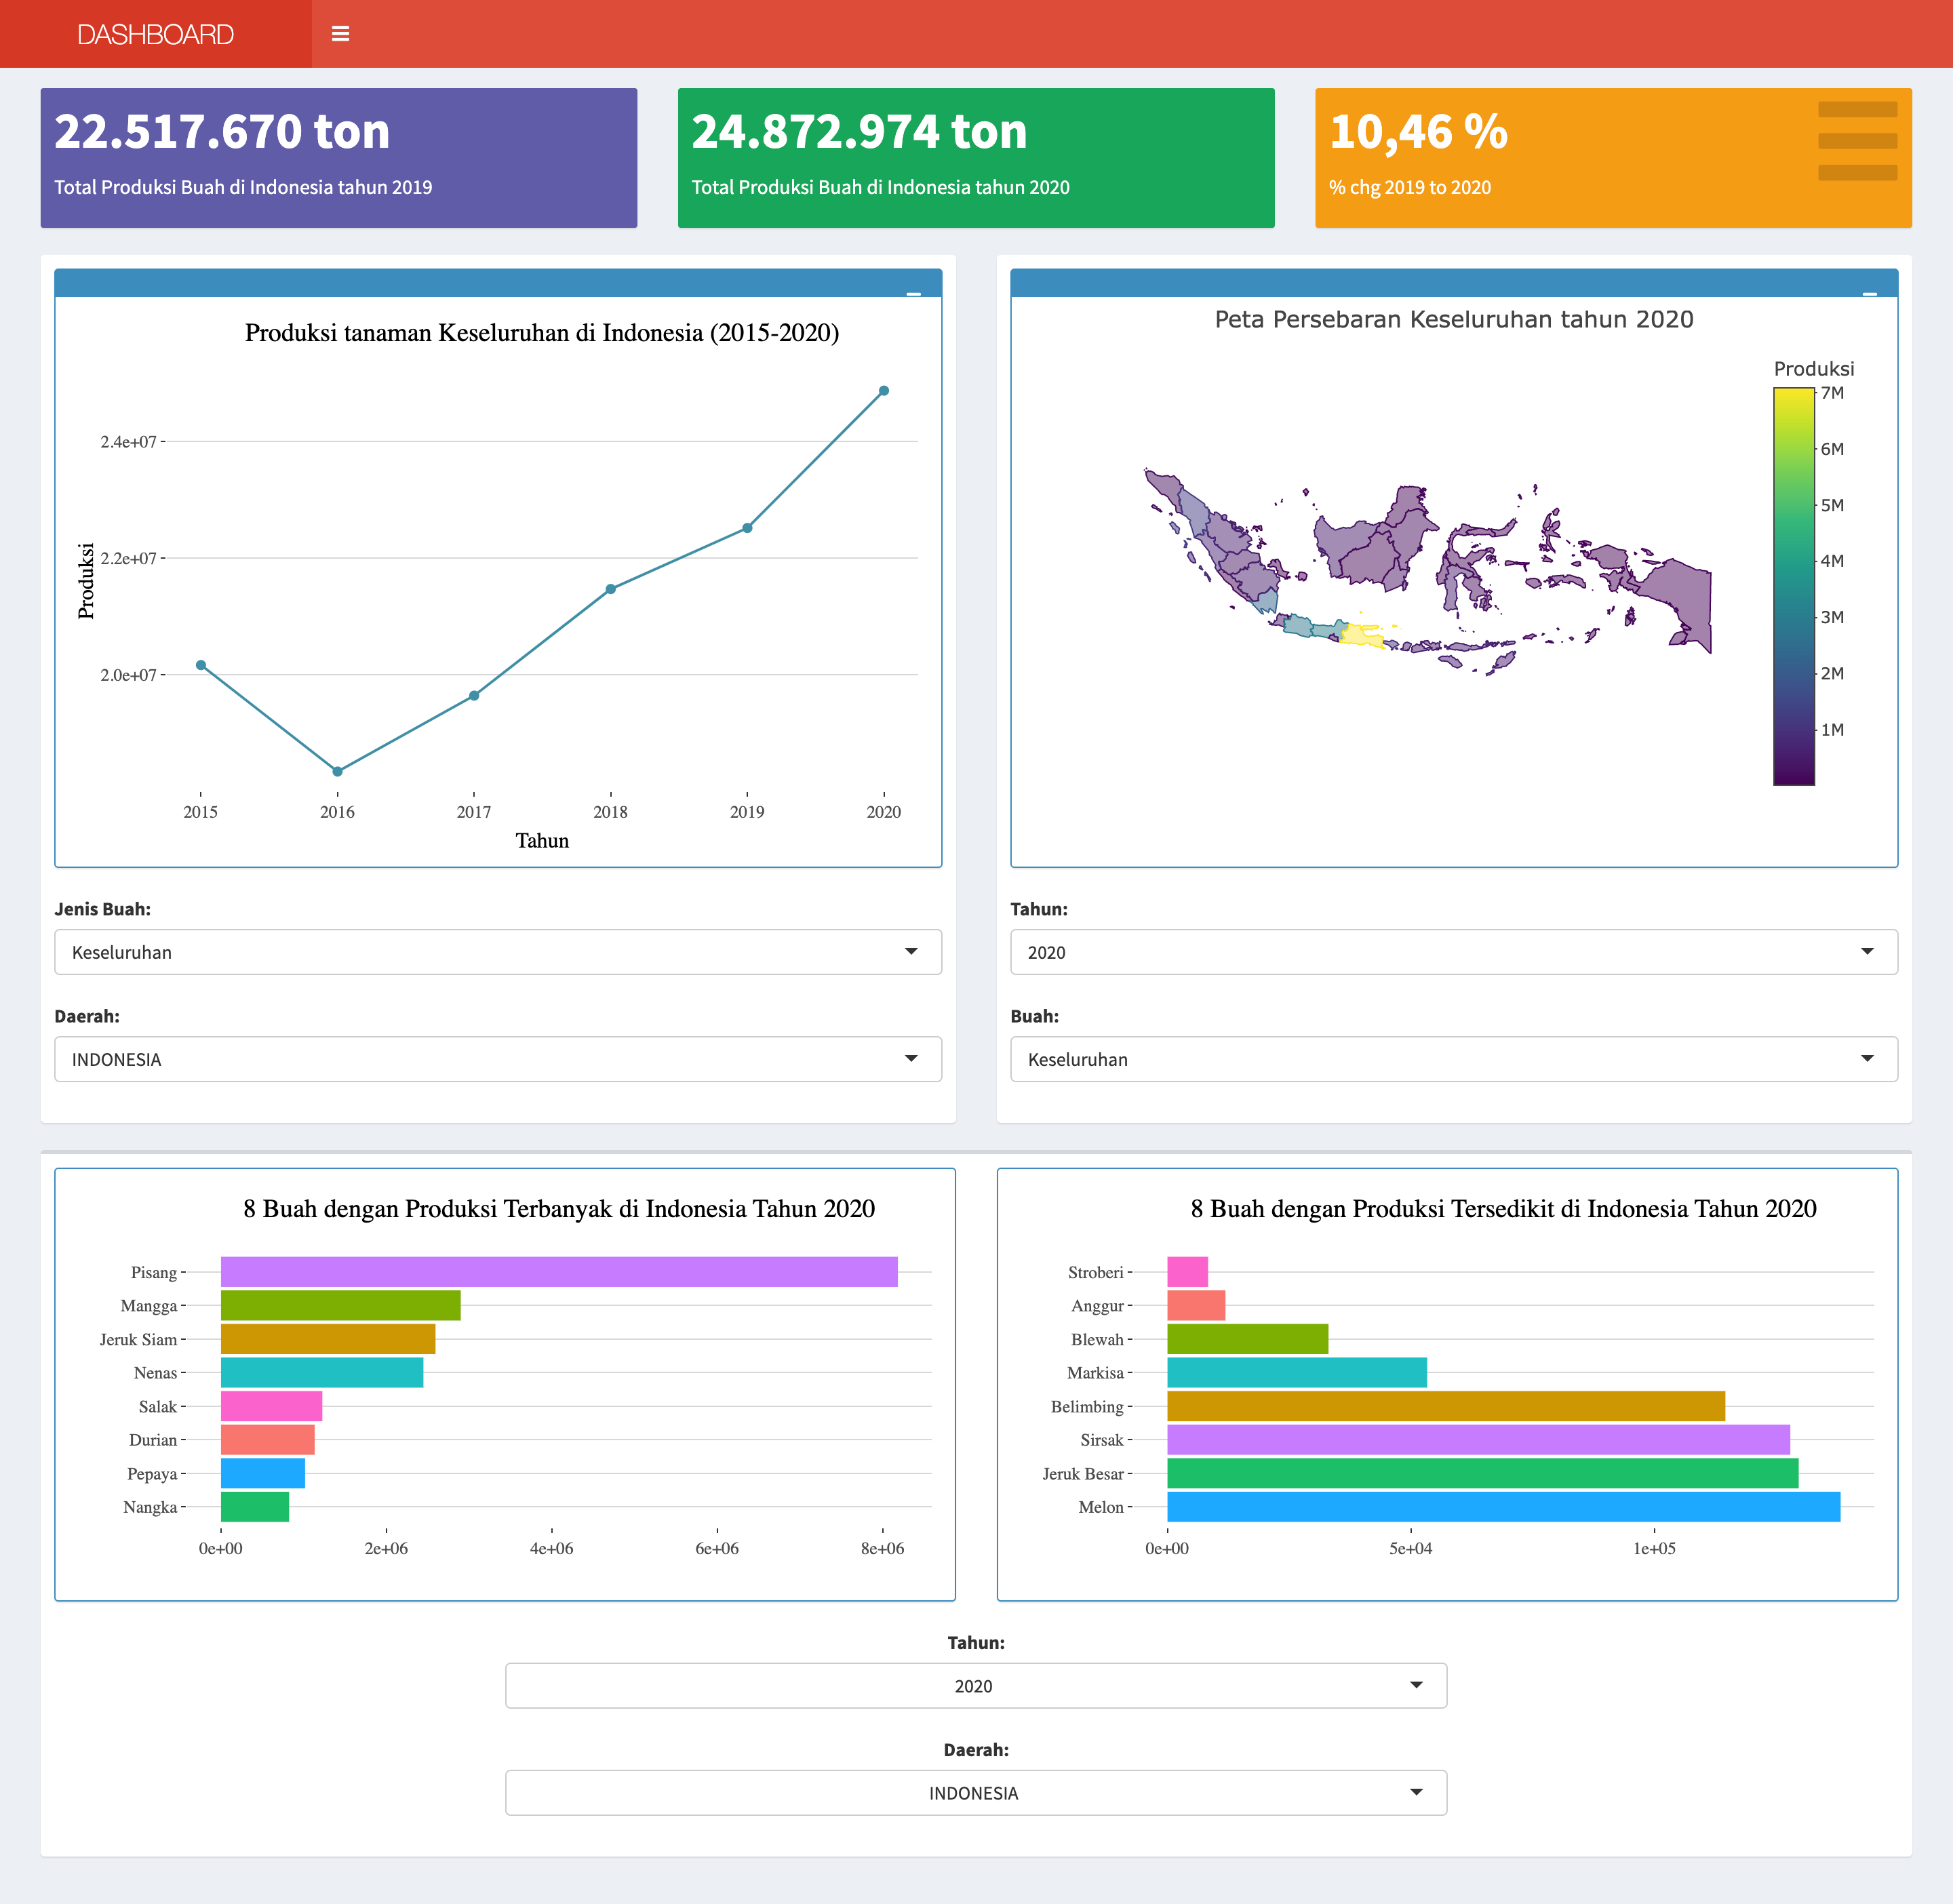
Task: Click the 10,46 % change value box
Action: (x=1613, y=158)
